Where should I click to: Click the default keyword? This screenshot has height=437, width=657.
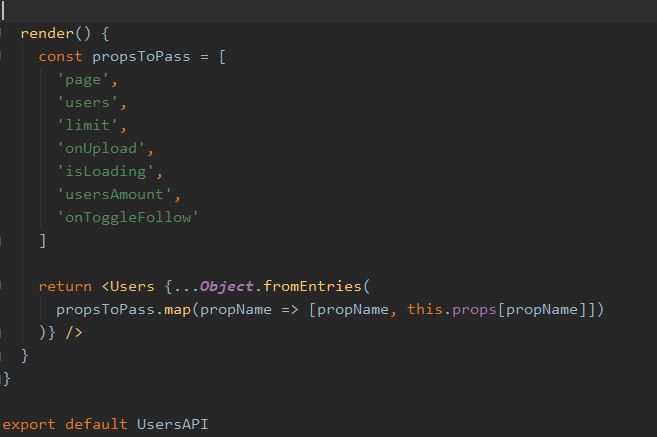[x=96, y=424]
